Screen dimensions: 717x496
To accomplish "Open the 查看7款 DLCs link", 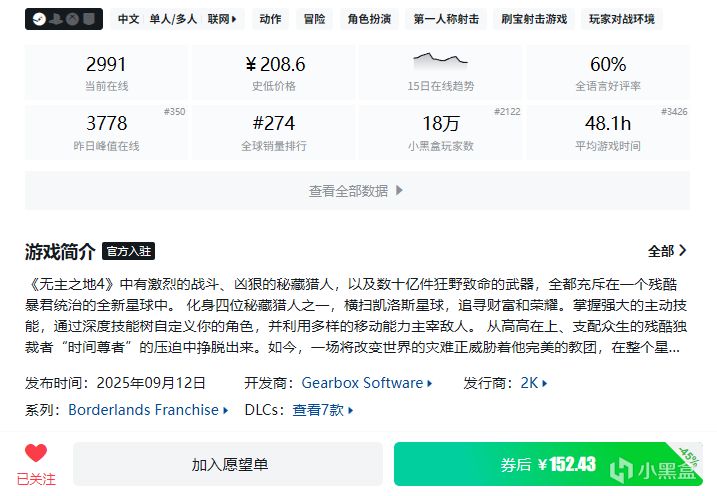I will 323,410.
